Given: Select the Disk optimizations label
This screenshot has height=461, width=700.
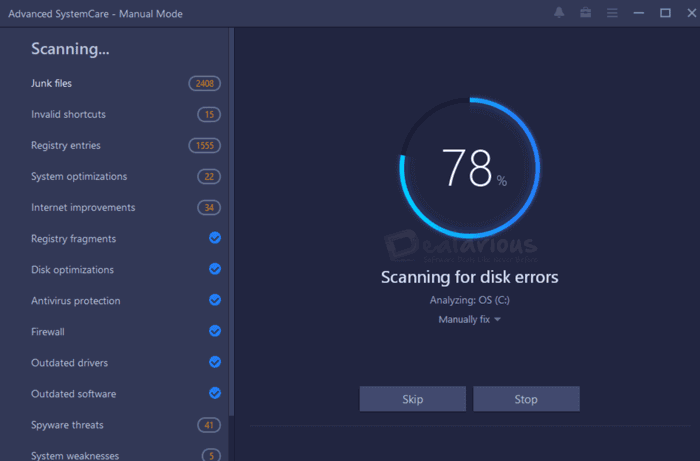Looking at the screenshot, I should [x=72, y=270].
